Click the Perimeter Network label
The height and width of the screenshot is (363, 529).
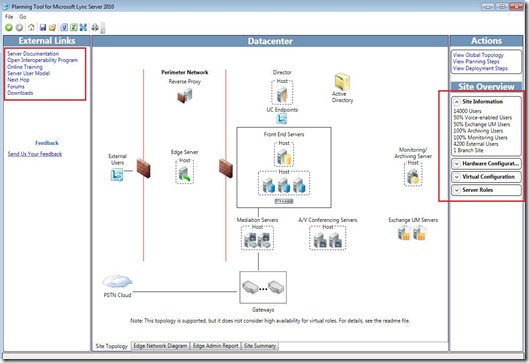[x=185, y=72]
